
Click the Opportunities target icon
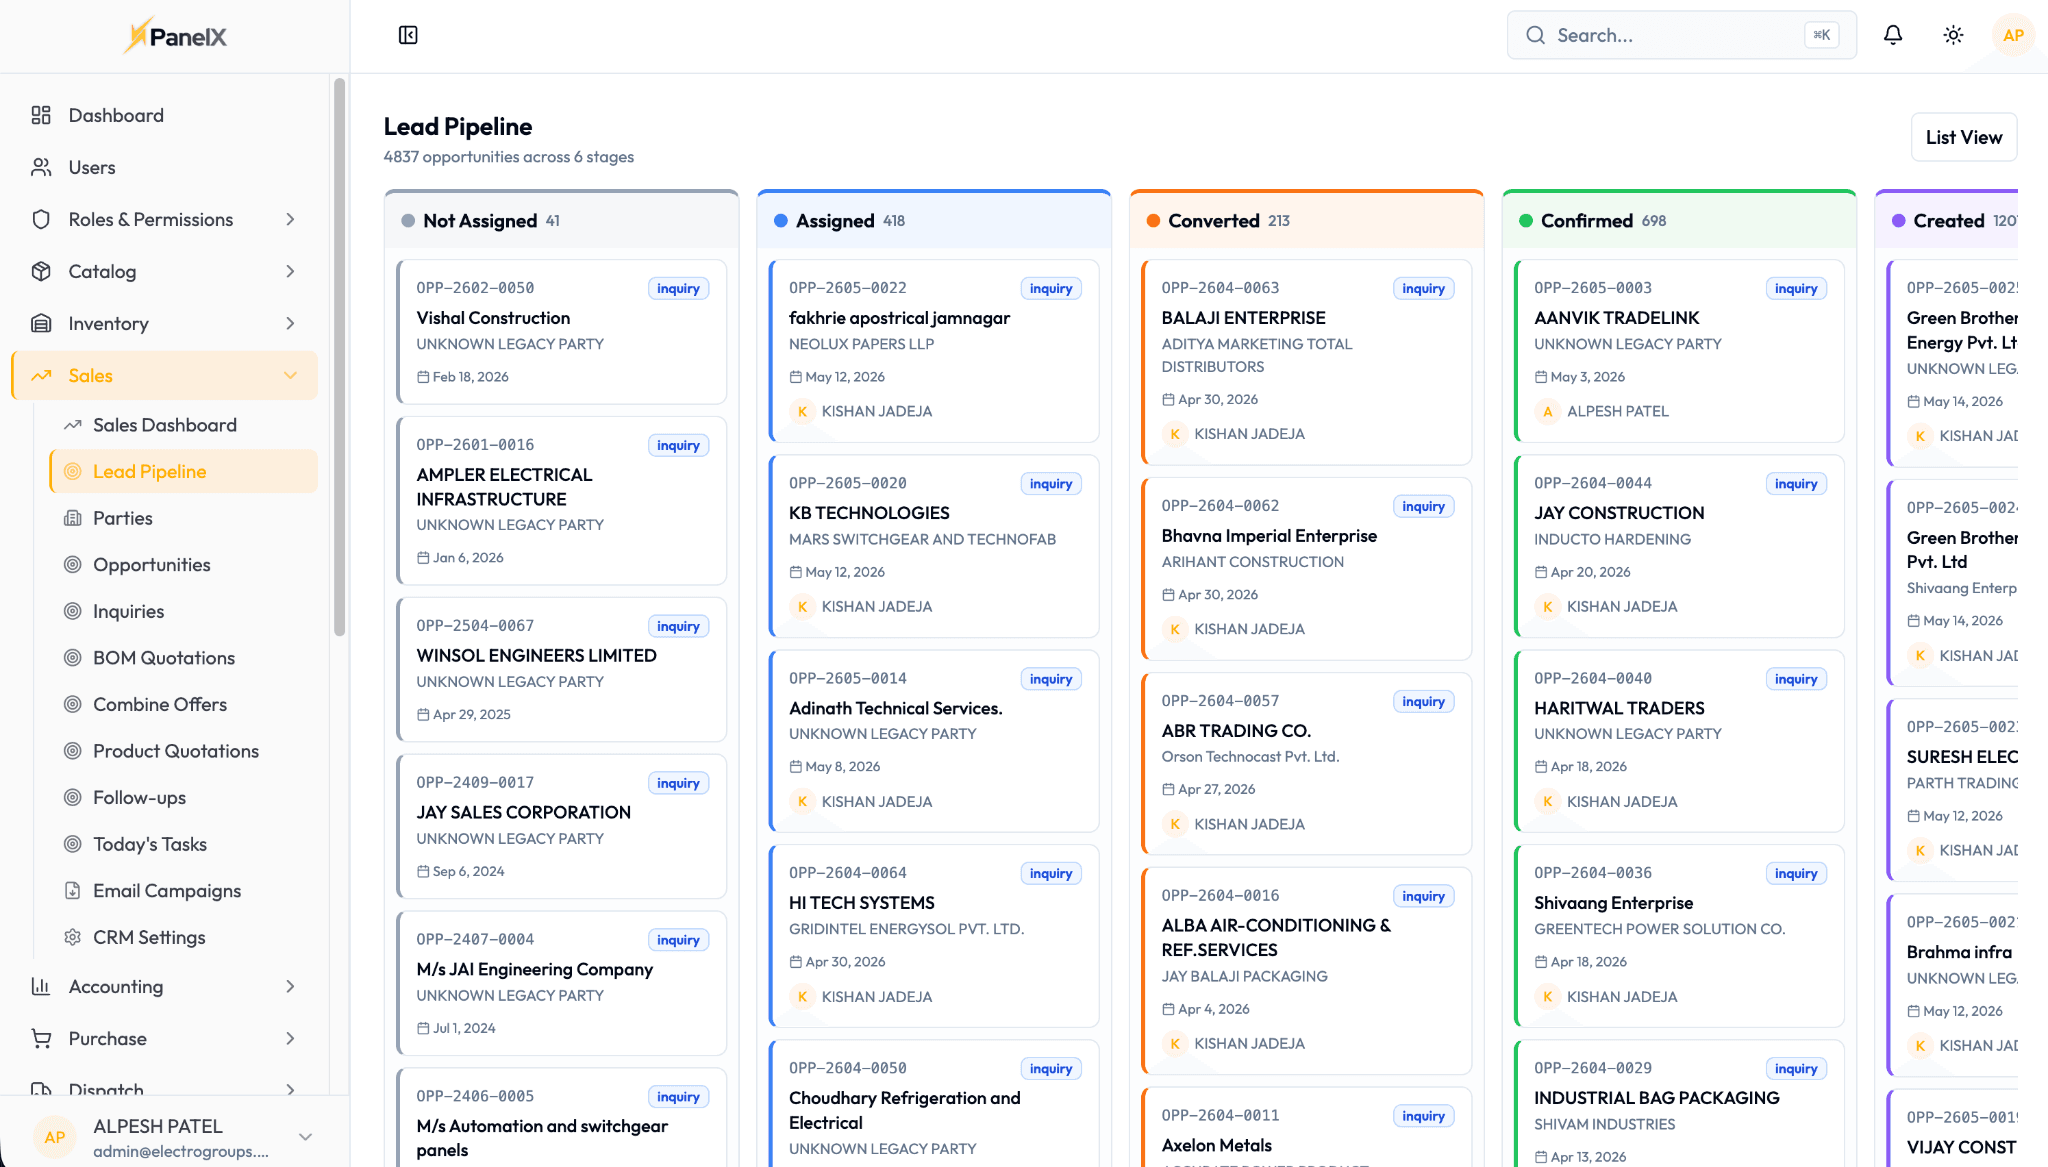[x=73, y=565]
